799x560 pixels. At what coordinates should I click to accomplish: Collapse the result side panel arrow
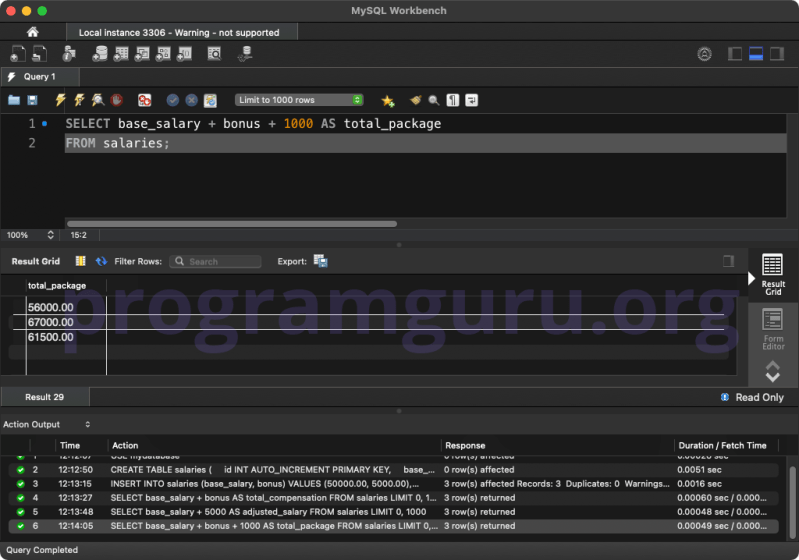click(751, 278)
